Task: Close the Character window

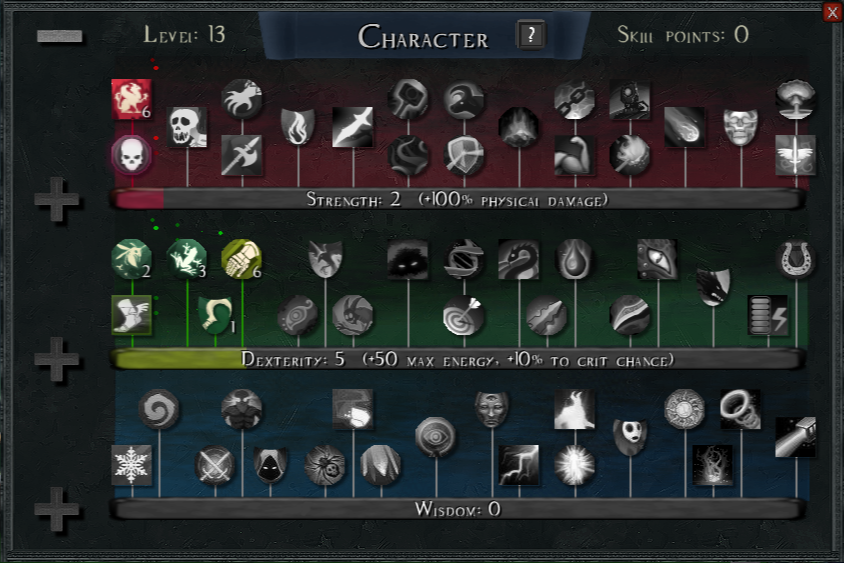Action: [833, 12]
